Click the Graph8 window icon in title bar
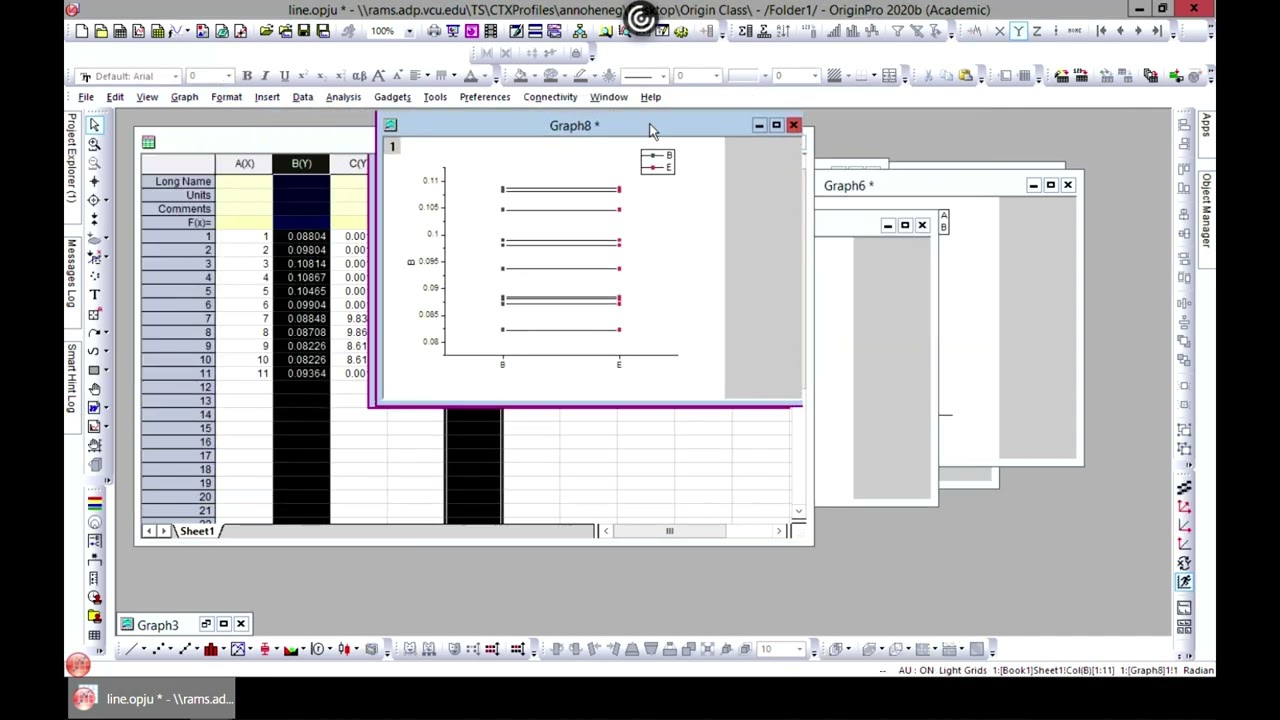The image size is (1280, 720). click(390, 125)
